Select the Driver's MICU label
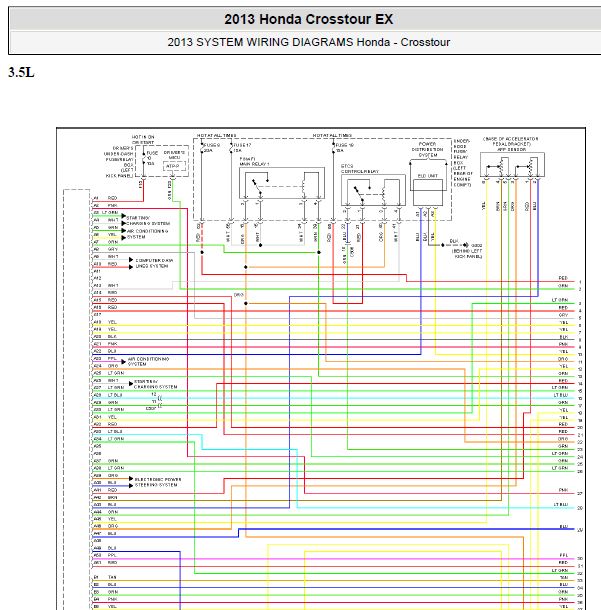The height and width of the screenshot is (610, 601). click(174, 155)
